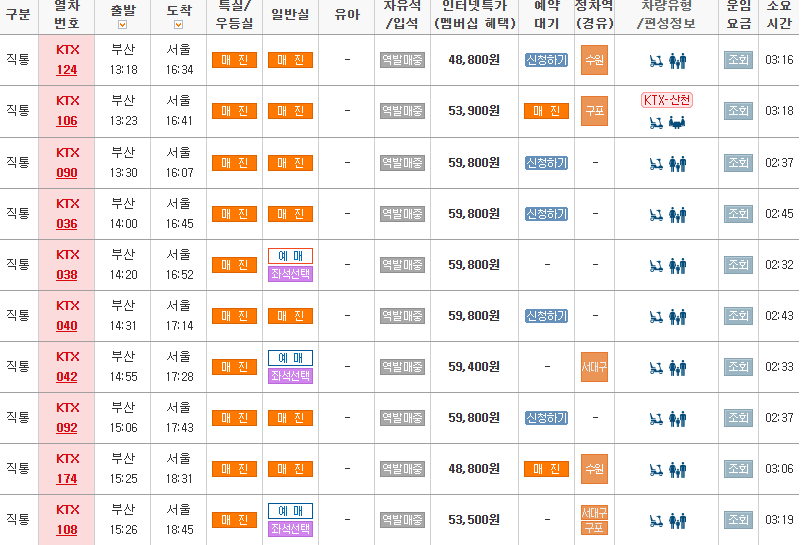Open train KTX 036 details link
Image resolution: width=812 pixels, height=545 pixels.
67,224
